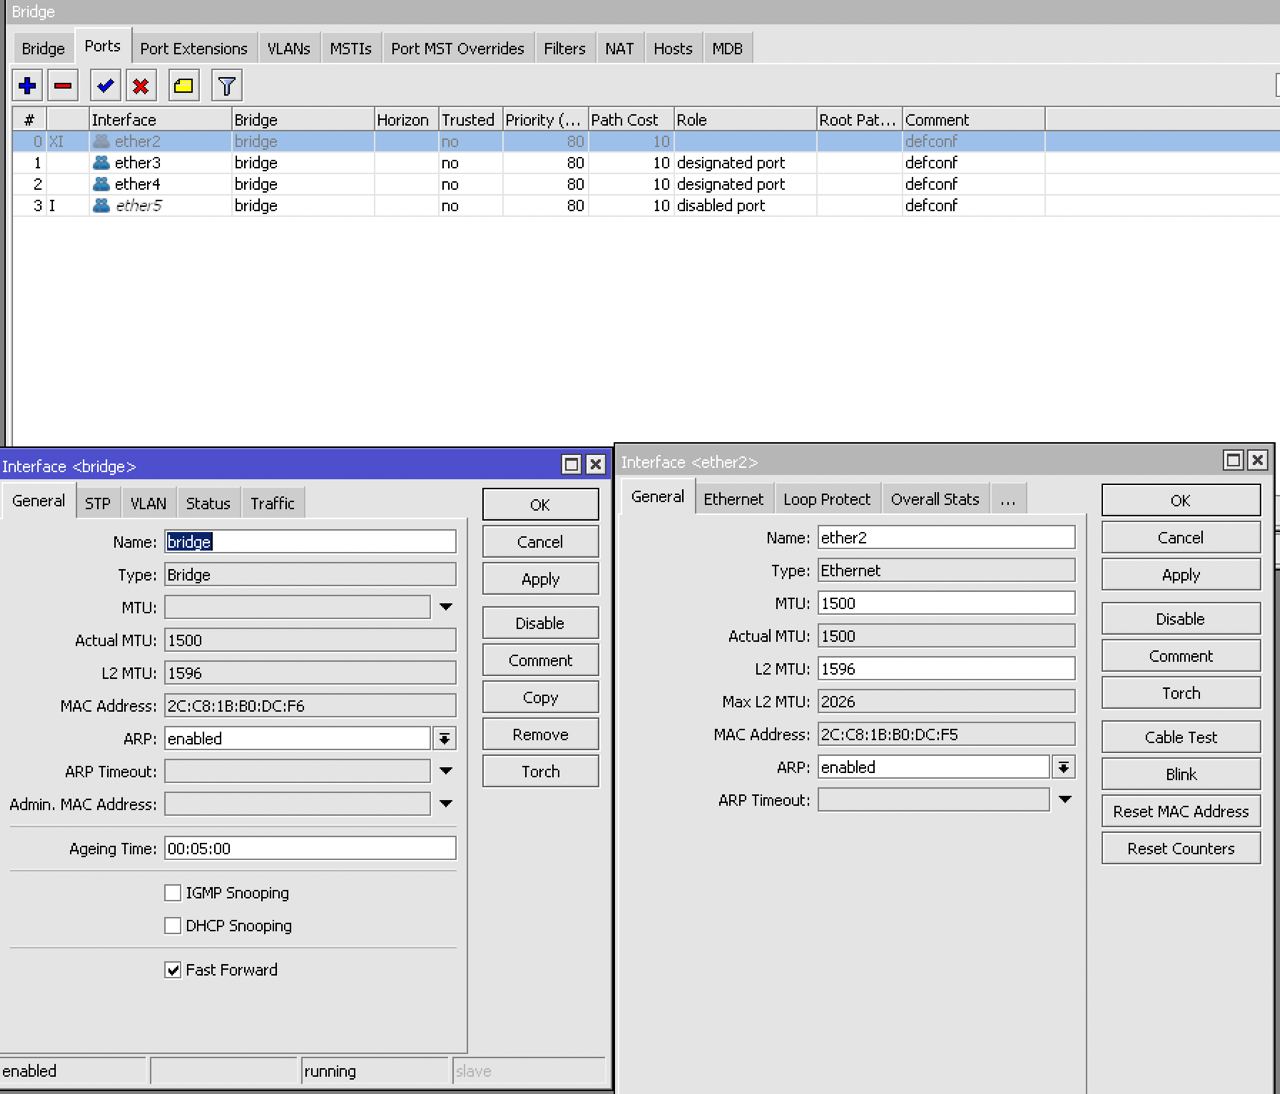Click Torch in the bridge dialog

(540, 772)
